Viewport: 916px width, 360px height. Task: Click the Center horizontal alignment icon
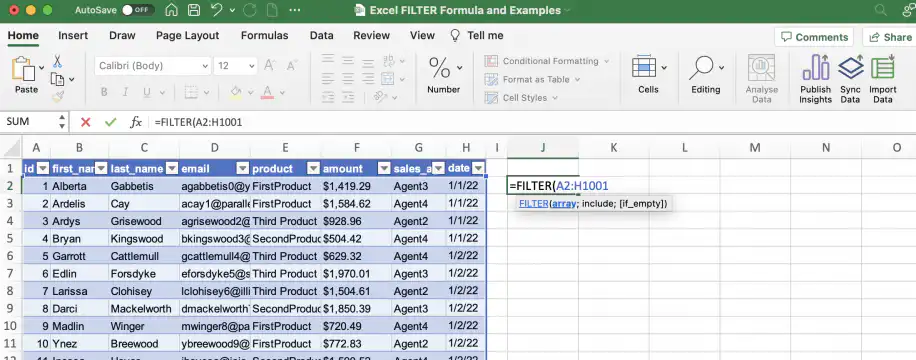point(348,78)
